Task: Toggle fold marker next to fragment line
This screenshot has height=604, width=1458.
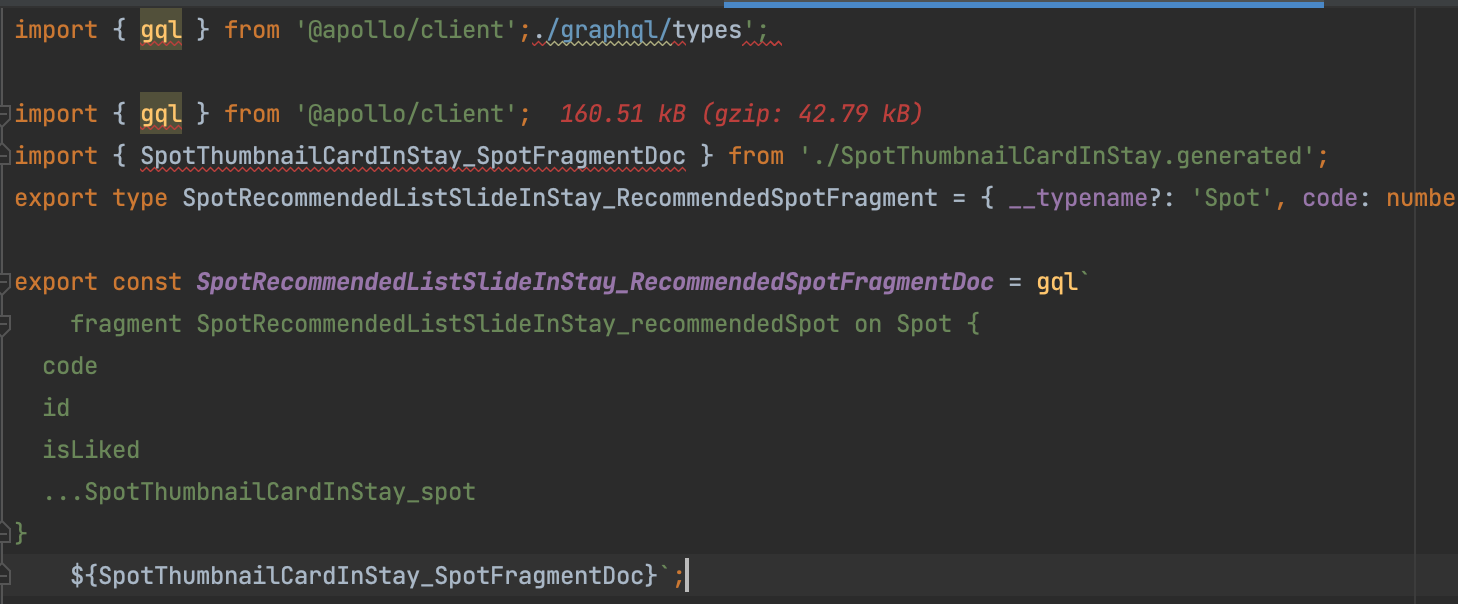Action: [5, 324]
